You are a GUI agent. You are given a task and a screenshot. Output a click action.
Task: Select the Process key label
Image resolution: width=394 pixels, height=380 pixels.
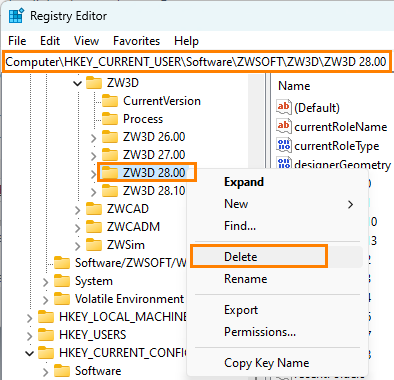(143, 119)
